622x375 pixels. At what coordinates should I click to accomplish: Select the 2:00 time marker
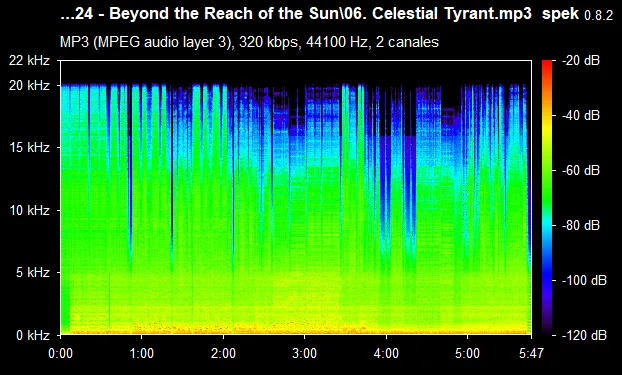point(223,353)
